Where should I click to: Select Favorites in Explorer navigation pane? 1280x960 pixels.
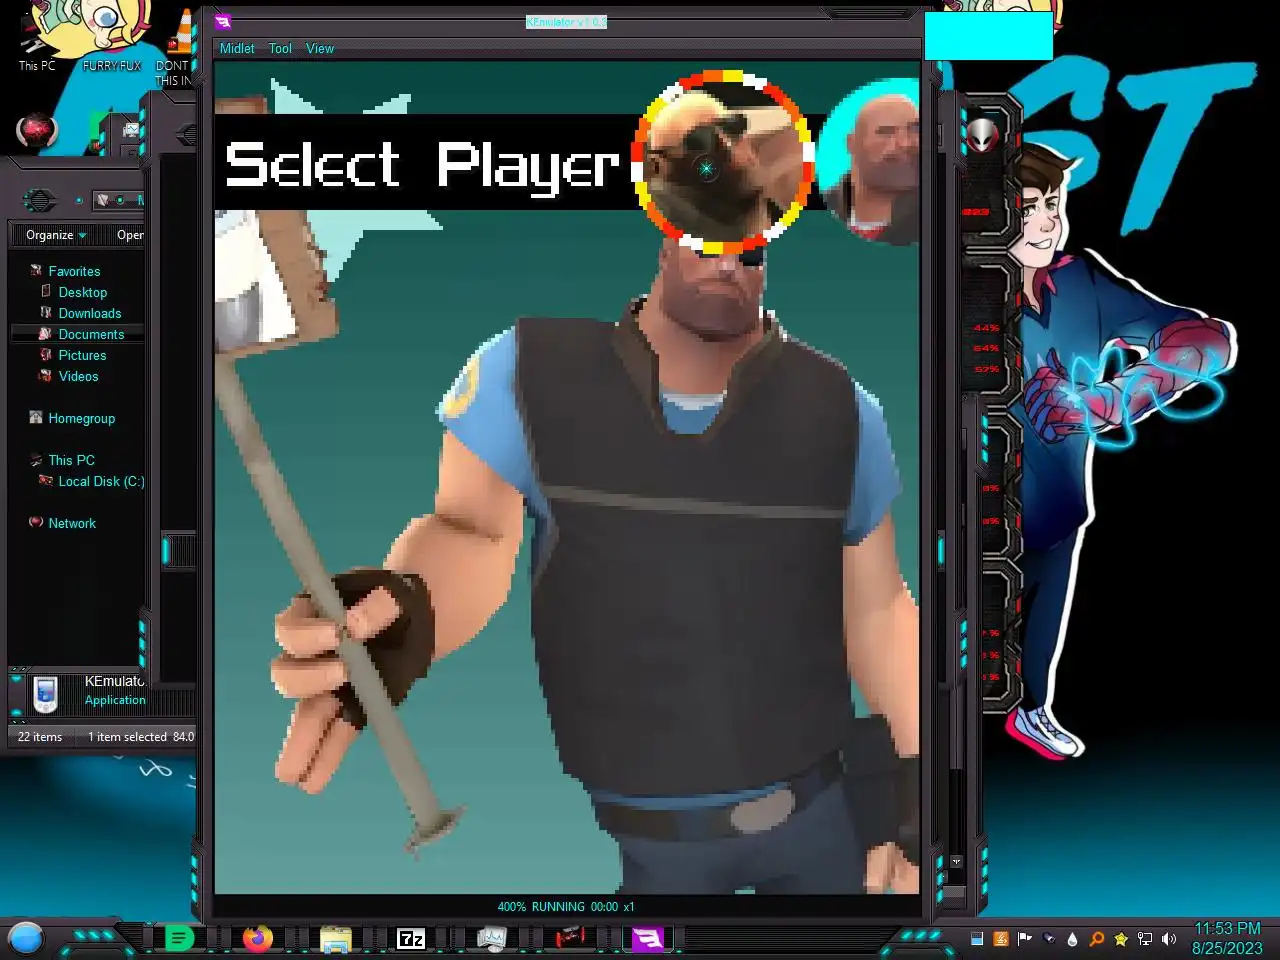point(74,271)
